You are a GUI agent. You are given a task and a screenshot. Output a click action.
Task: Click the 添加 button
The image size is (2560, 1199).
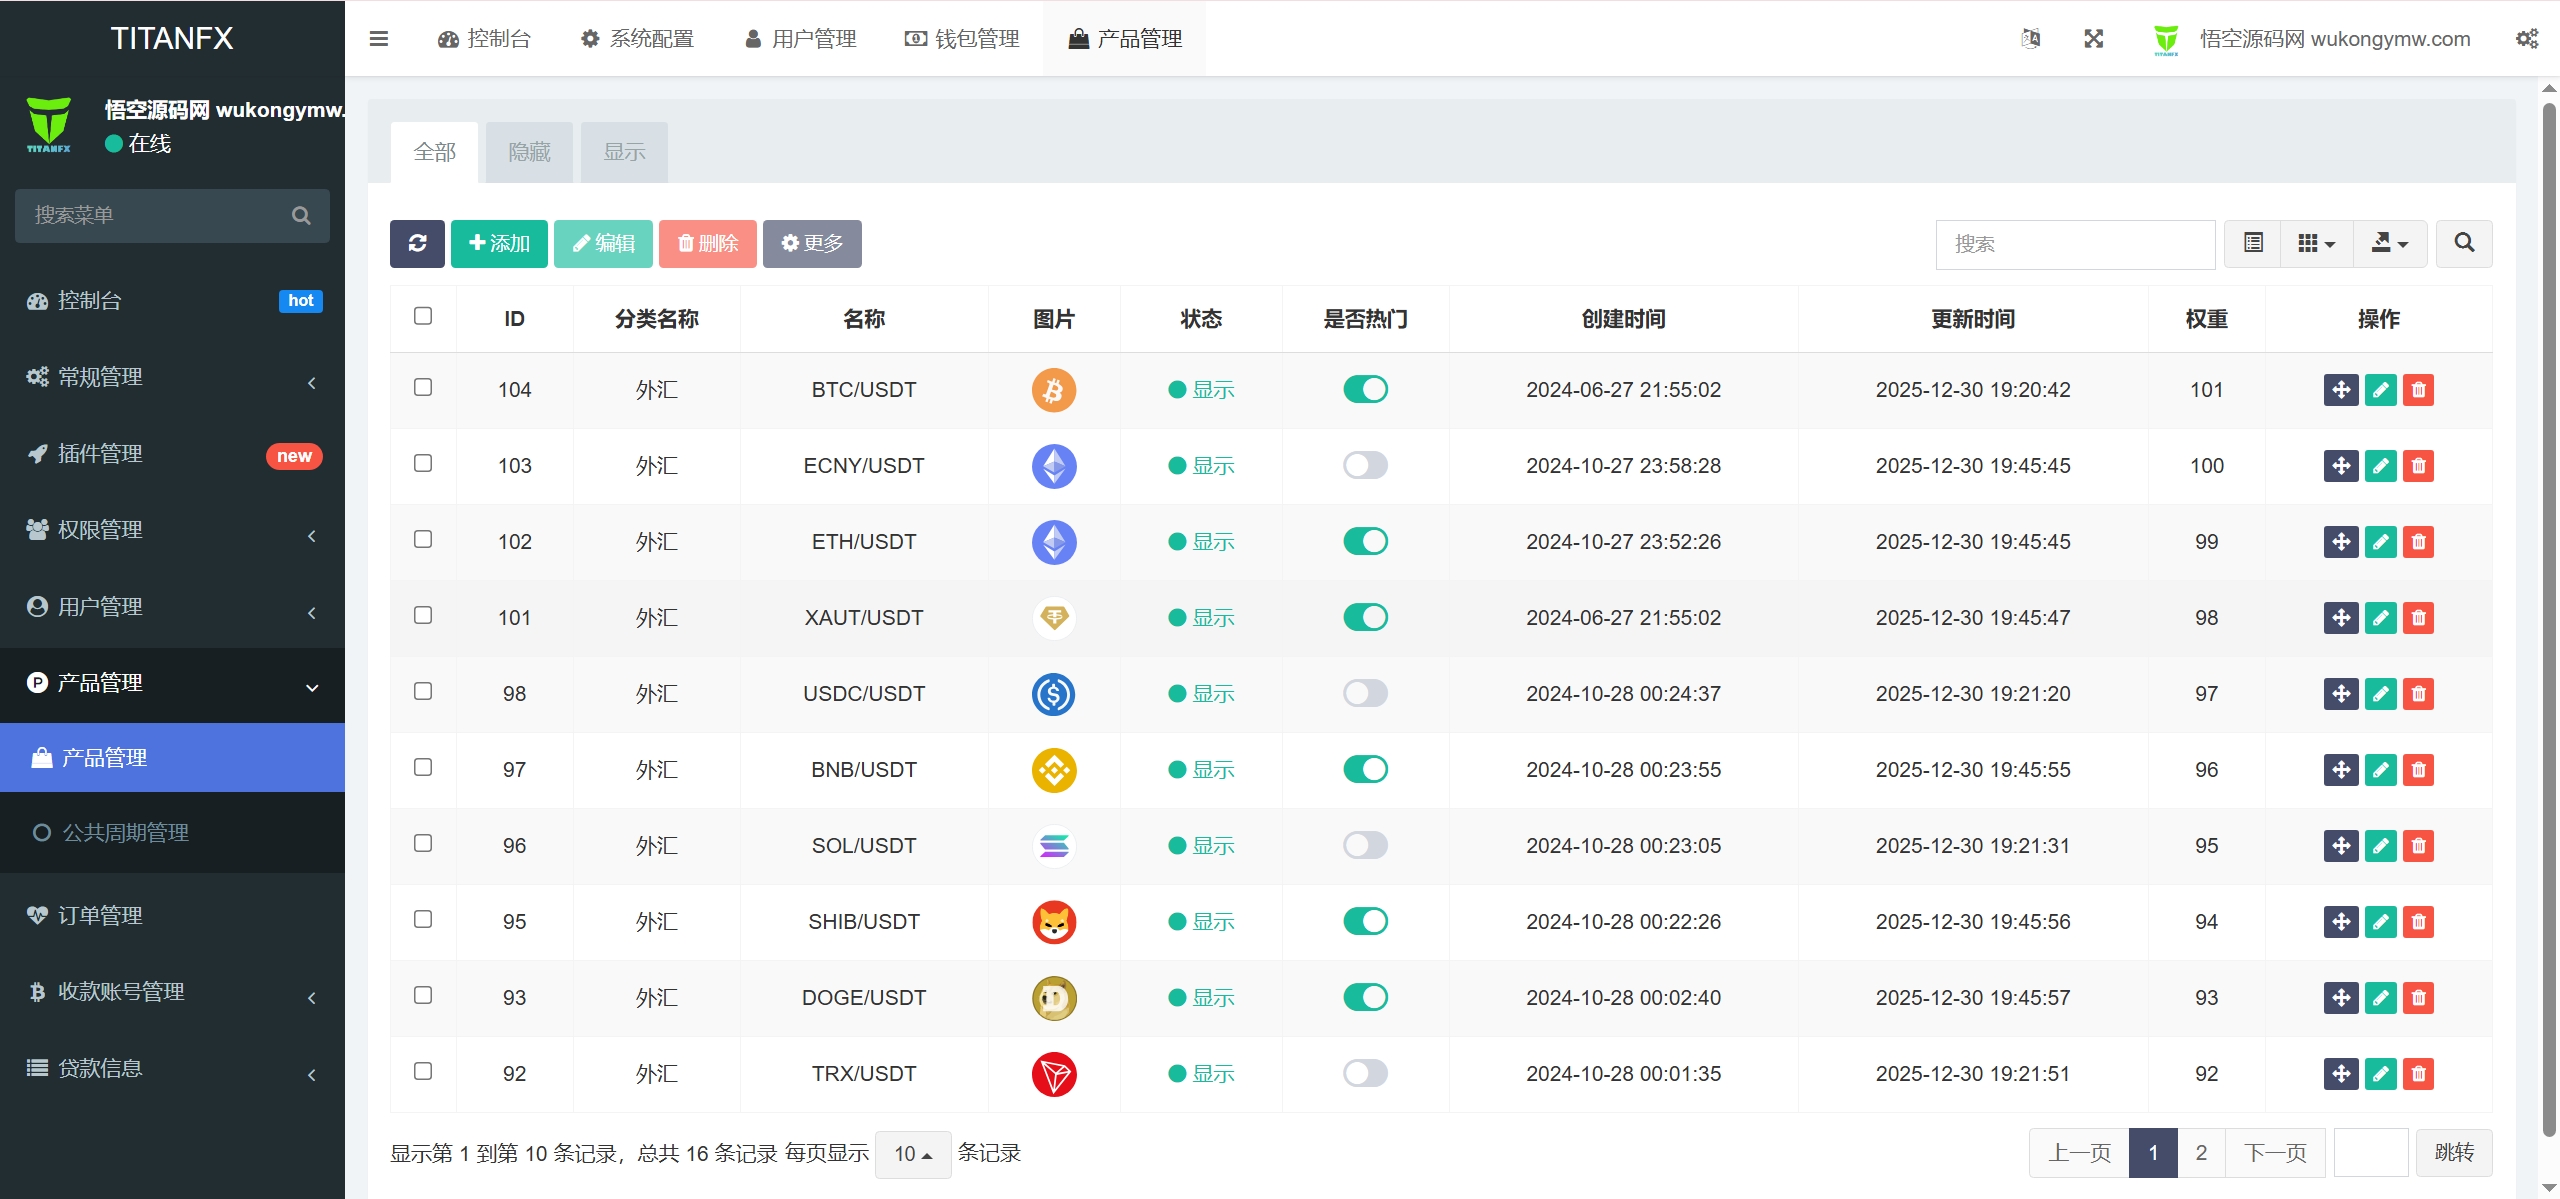(x=499, y=243)
